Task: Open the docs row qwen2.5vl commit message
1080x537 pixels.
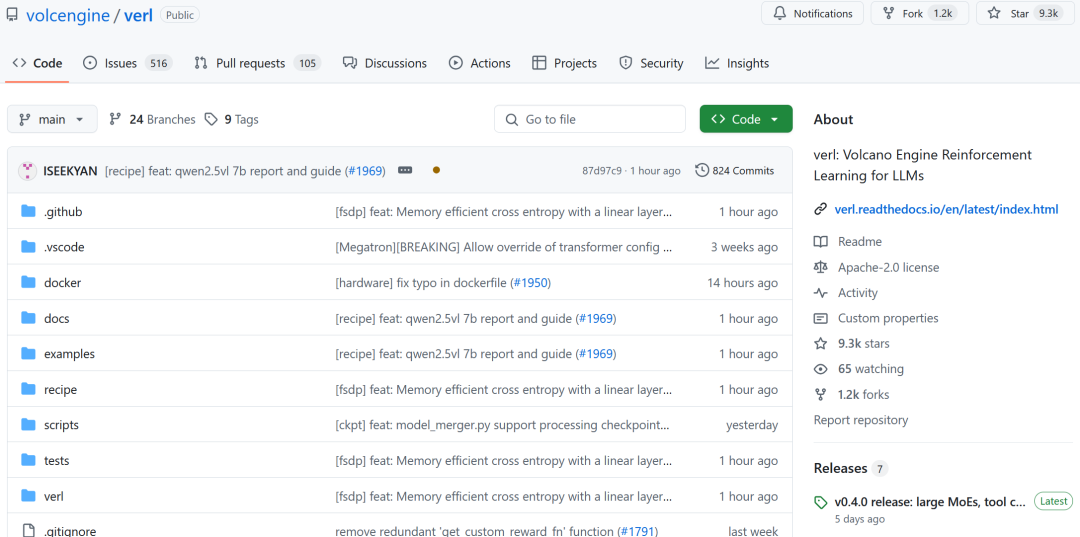Action: click(455, 319)
